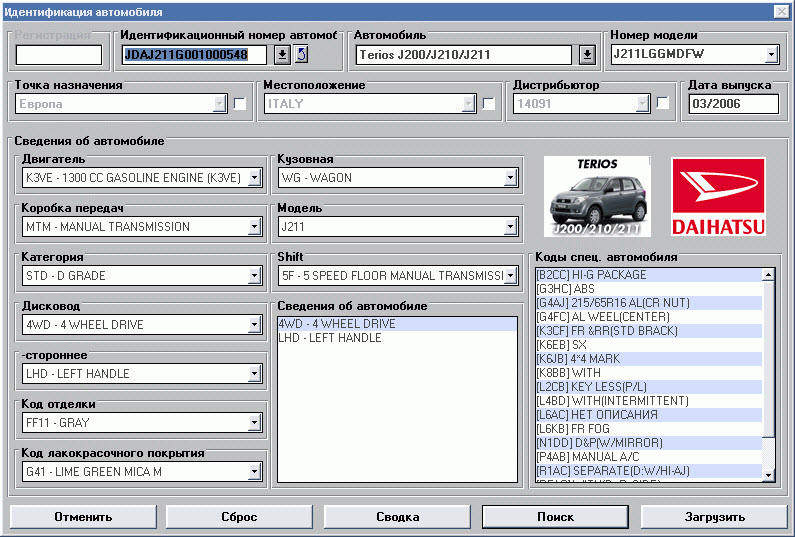Viewport: 795px width, 537px height.
Task: Select [L6KB] FR FOG spec code
Action: (x=648, y=429)
